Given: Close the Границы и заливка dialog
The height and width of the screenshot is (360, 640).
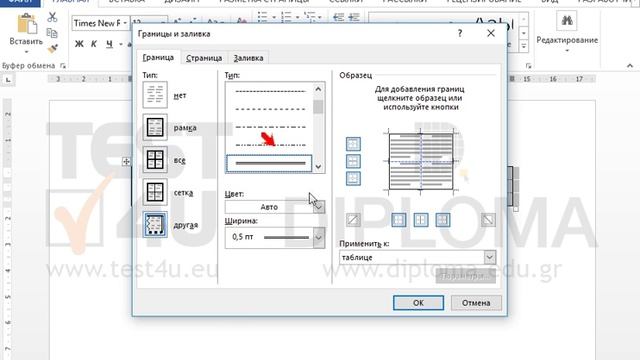Looking at the screenshot, I should pos(491,33).
